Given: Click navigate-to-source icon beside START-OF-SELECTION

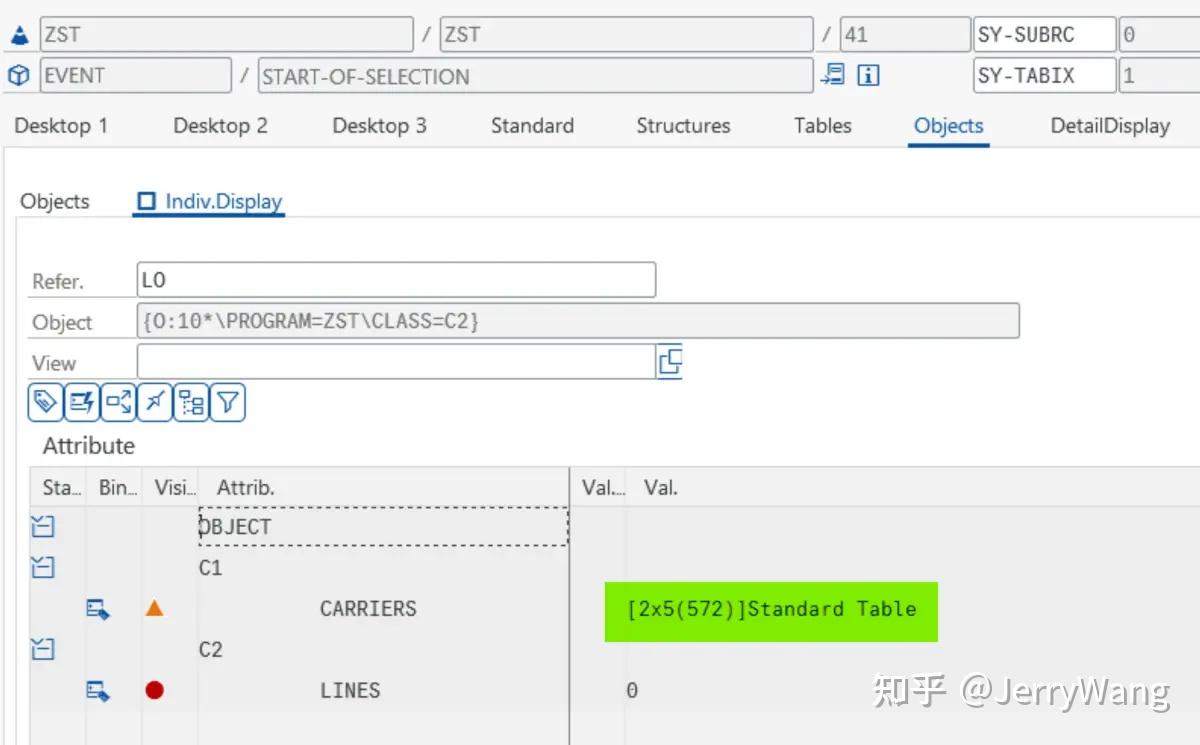Looking at the screenshot, I should click(x=836, y=75).
